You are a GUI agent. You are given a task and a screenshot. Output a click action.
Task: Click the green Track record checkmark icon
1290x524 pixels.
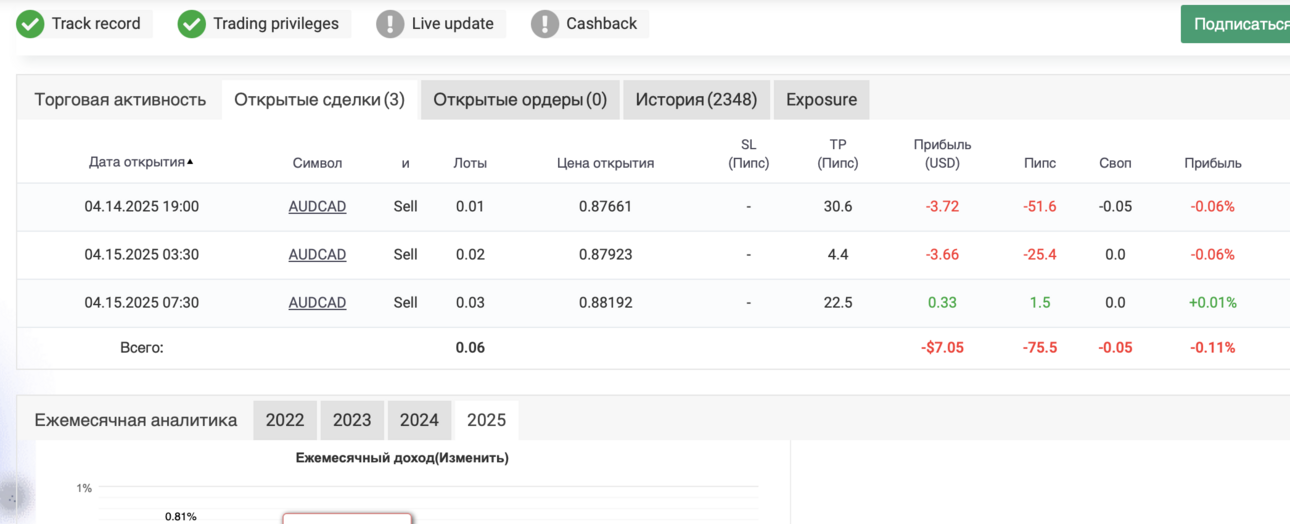(x=31, y=24)
